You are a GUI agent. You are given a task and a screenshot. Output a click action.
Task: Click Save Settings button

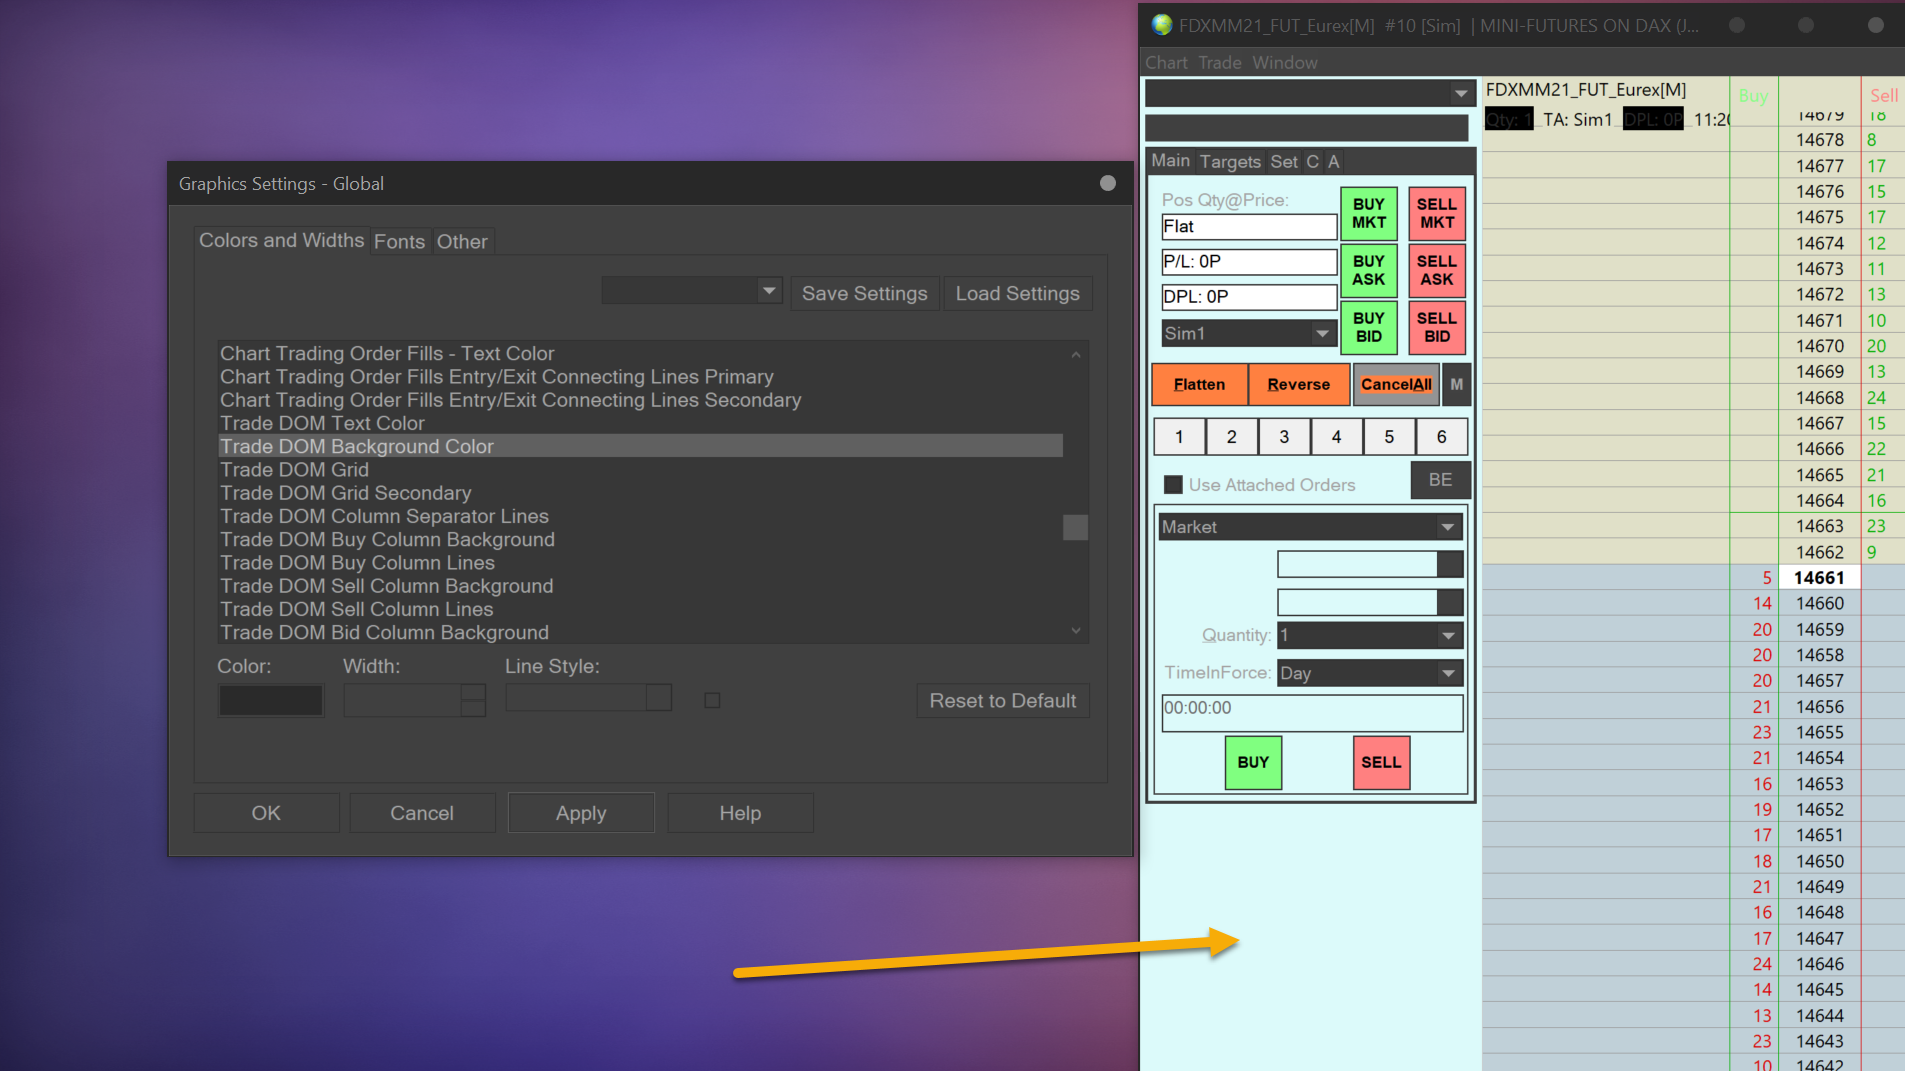tap(865, 293)
